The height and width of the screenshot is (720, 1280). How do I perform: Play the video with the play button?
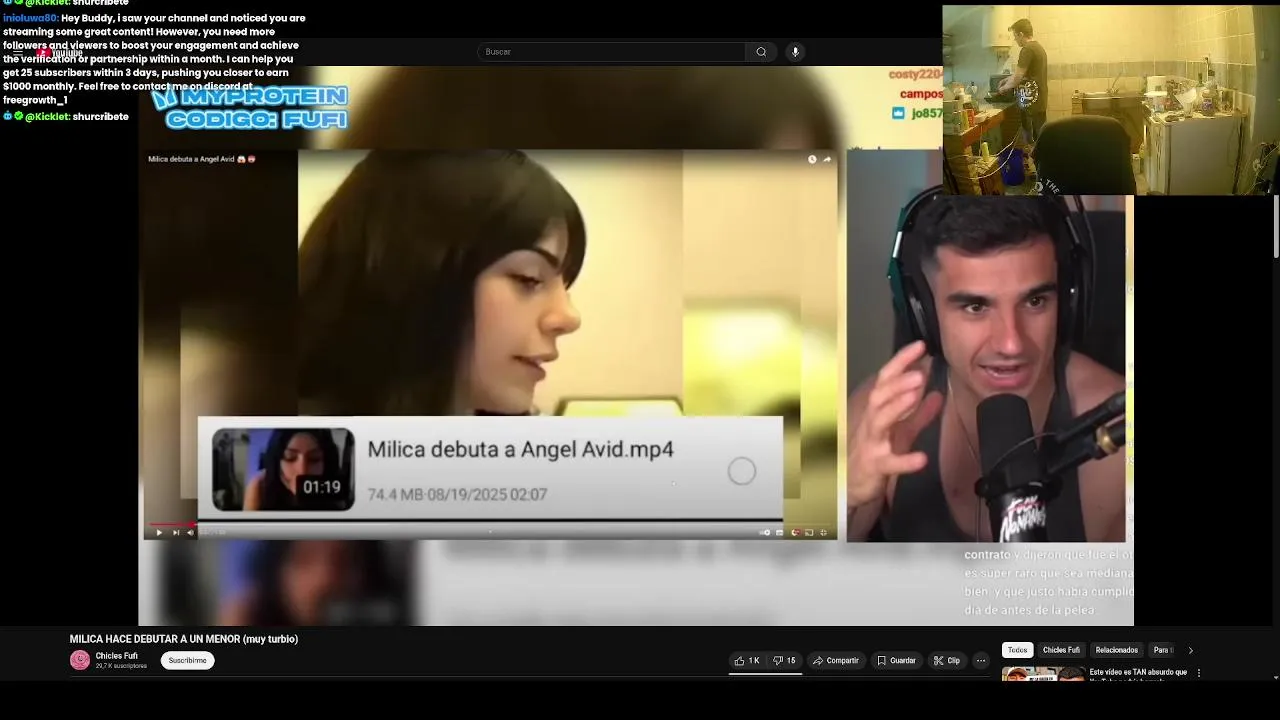[x=159, y=532]
